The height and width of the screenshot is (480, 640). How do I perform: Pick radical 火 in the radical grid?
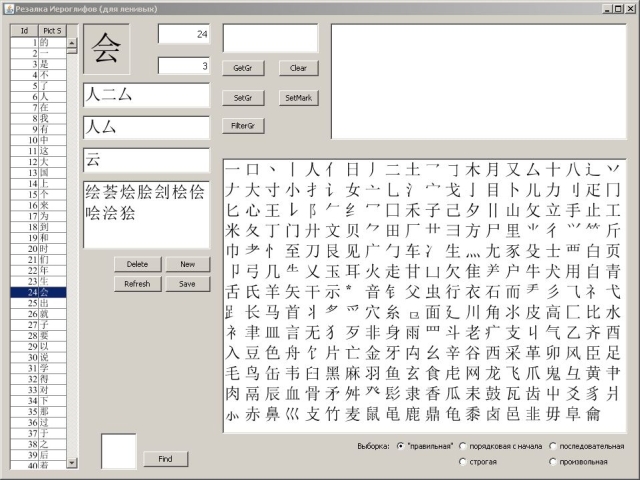pos(373,271)
